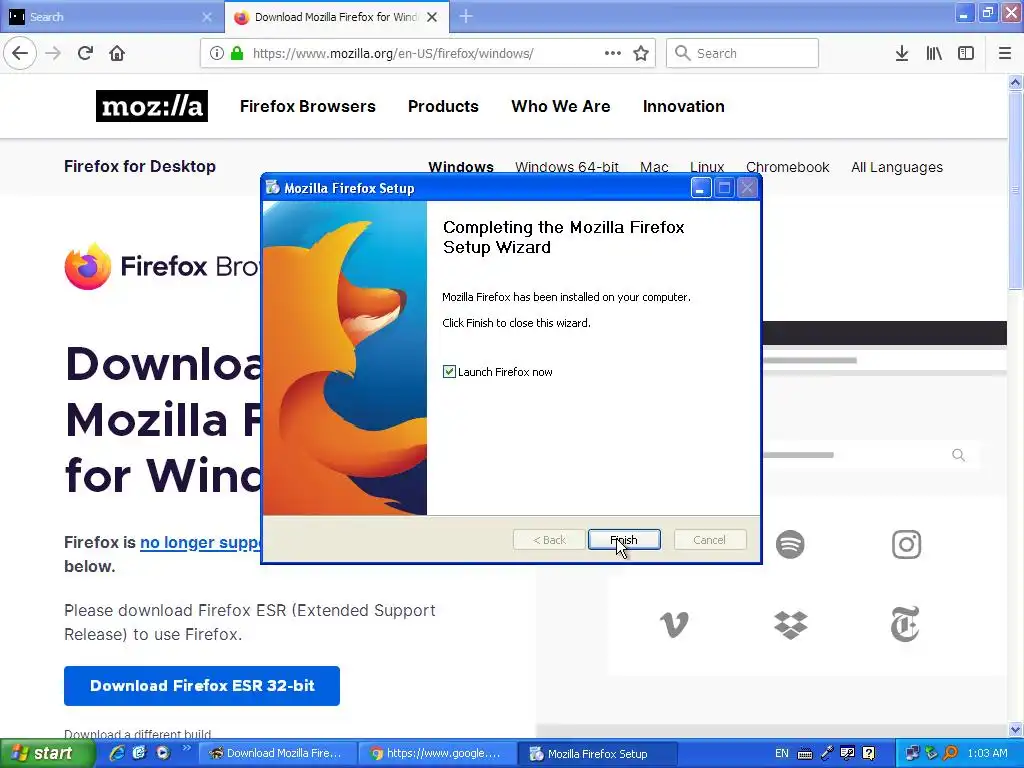Click page scrollbar down arrow
This screenshot has width=1024, height=768.
pyautogui.click(x=1016, y=729)
